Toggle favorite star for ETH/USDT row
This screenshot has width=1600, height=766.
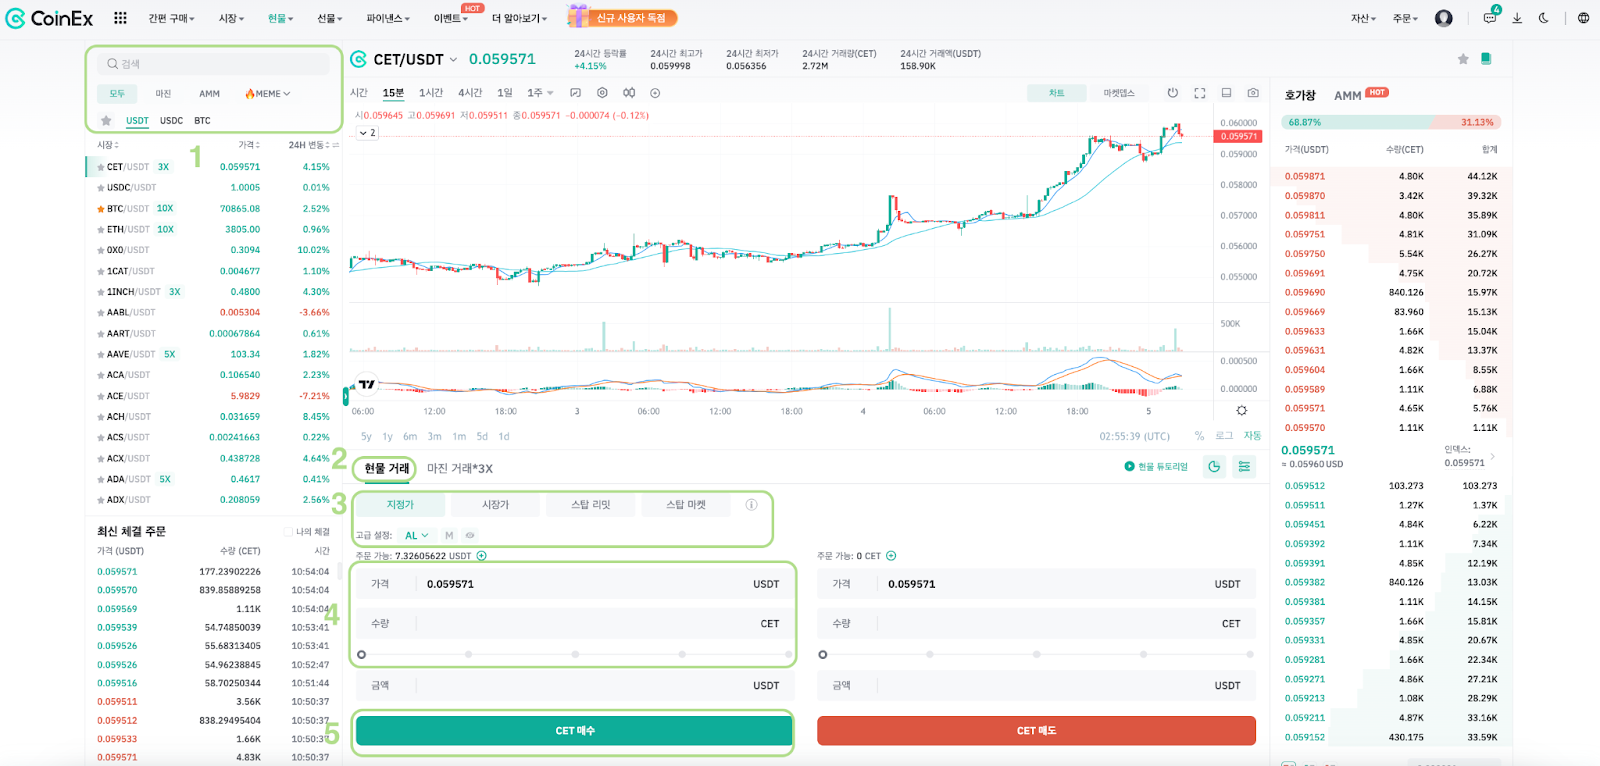point(100,230)
